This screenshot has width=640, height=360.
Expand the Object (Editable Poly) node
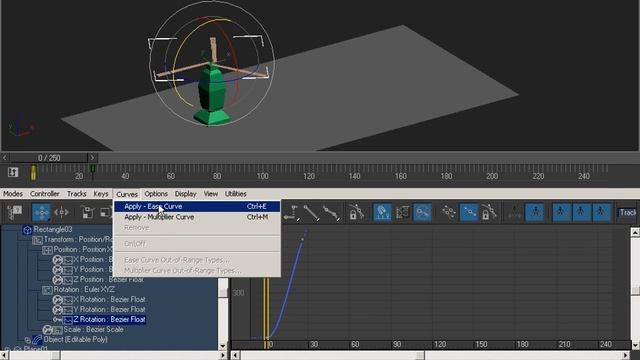27,340
